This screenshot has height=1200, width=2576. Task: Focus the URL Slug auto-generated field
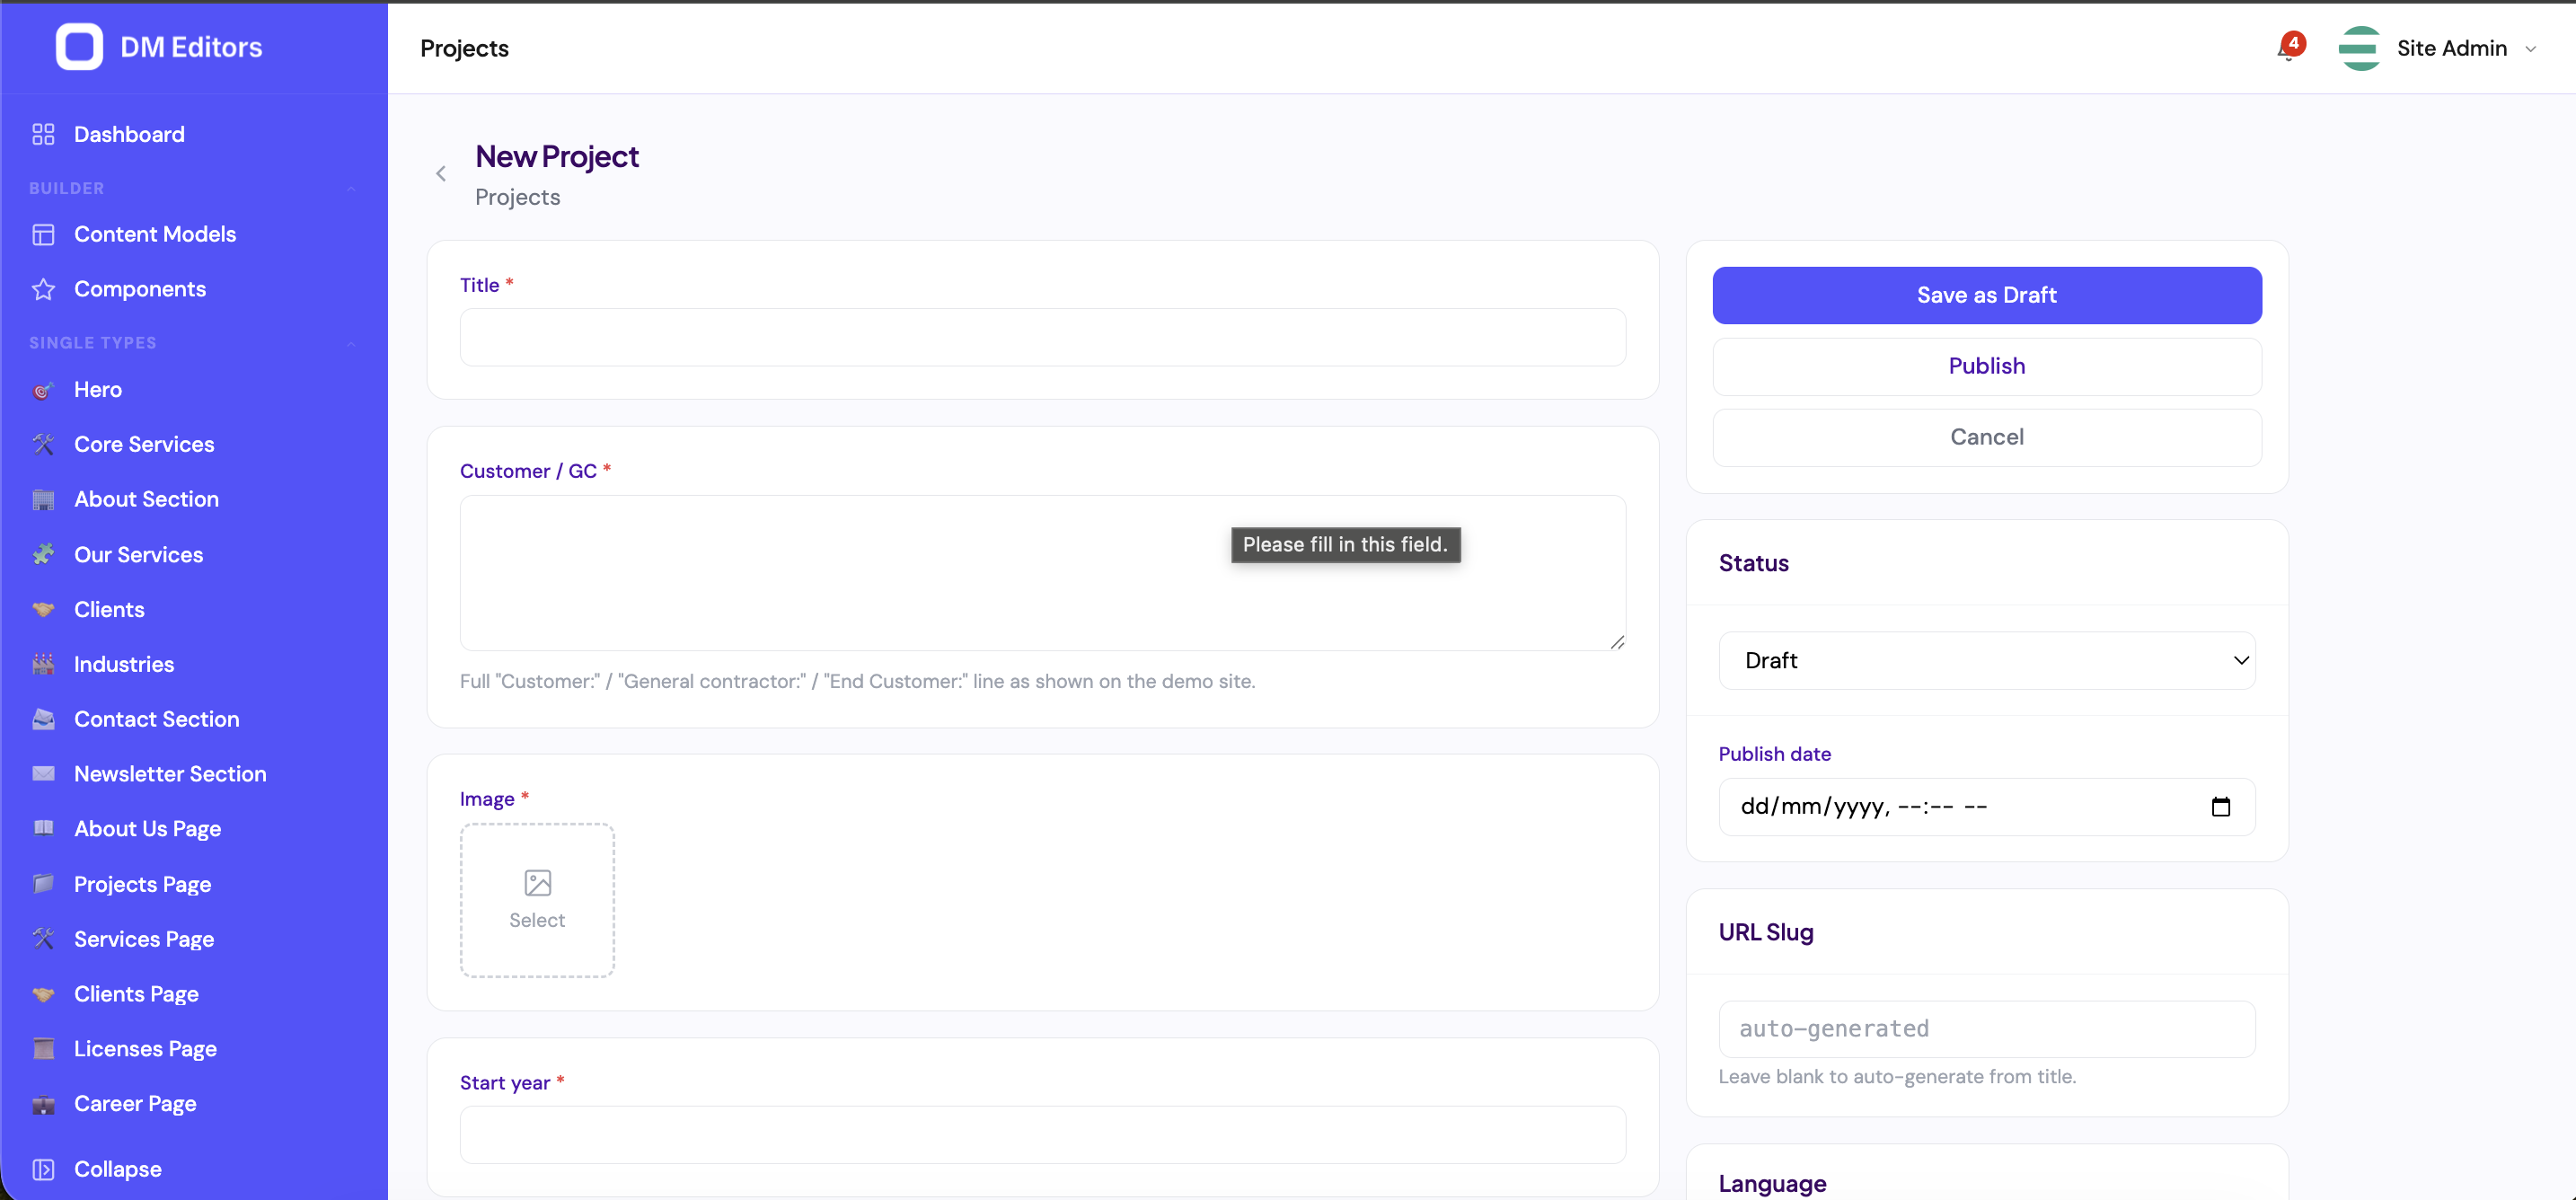point(1987,1029)
